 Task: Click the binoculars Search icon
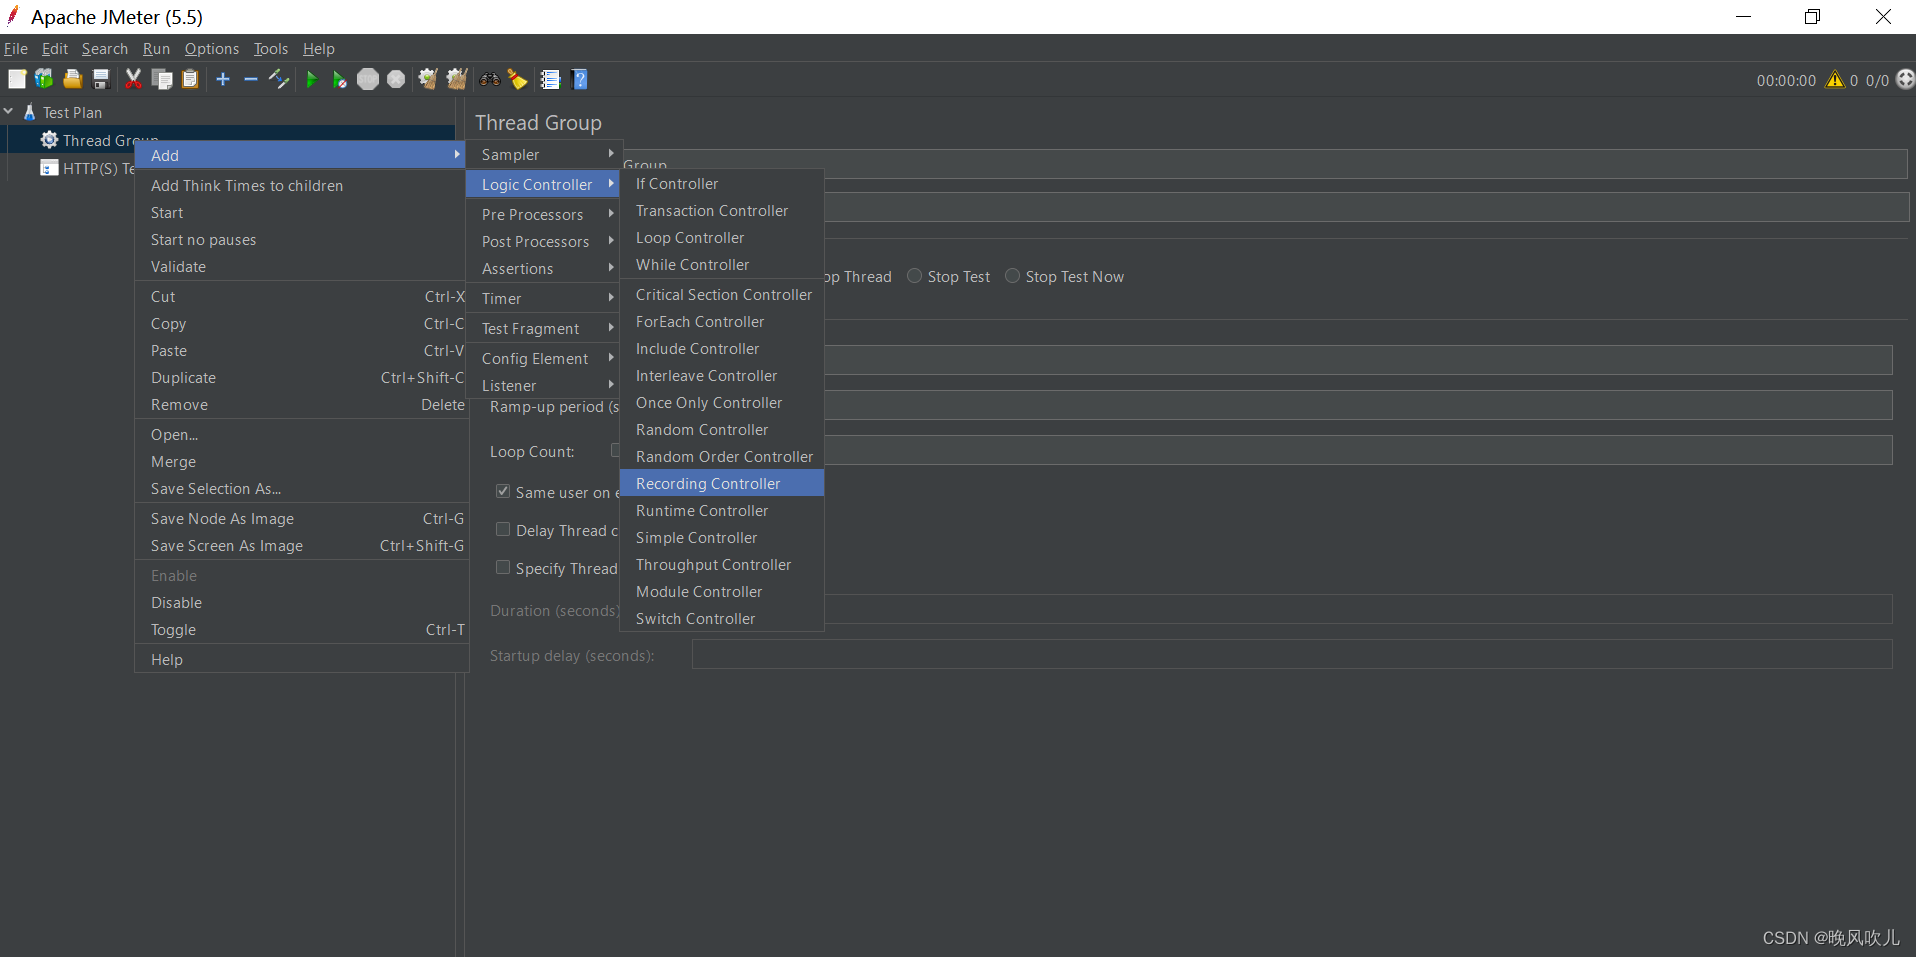(x=490, y=80)
